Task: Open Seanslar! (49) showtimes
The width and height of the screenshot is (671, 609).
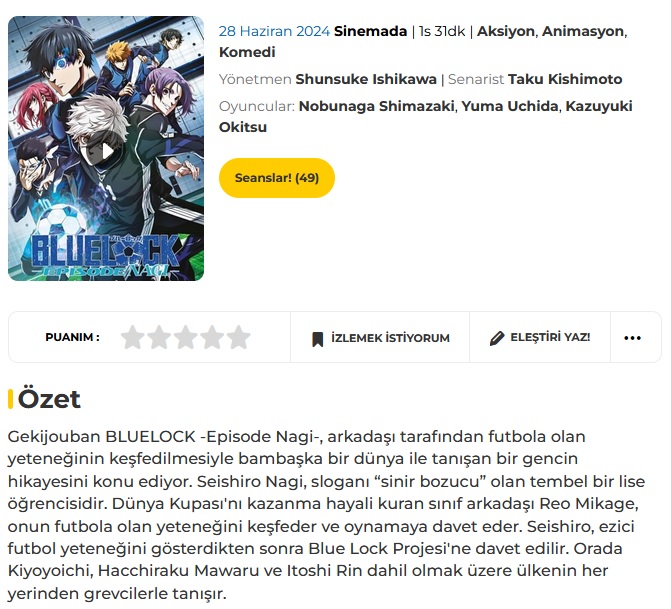Action: point(277,178)
